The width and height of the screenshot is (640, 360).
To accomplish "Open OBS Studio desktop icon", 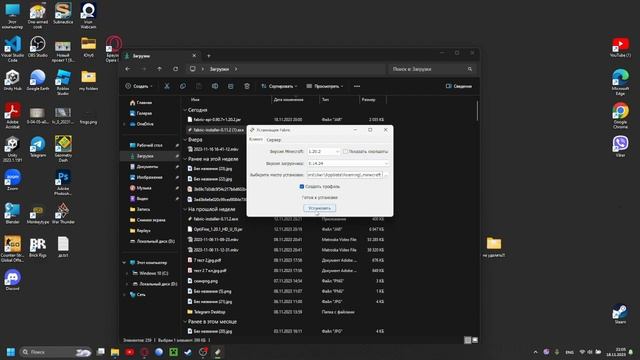I will [x=38, y=47].
